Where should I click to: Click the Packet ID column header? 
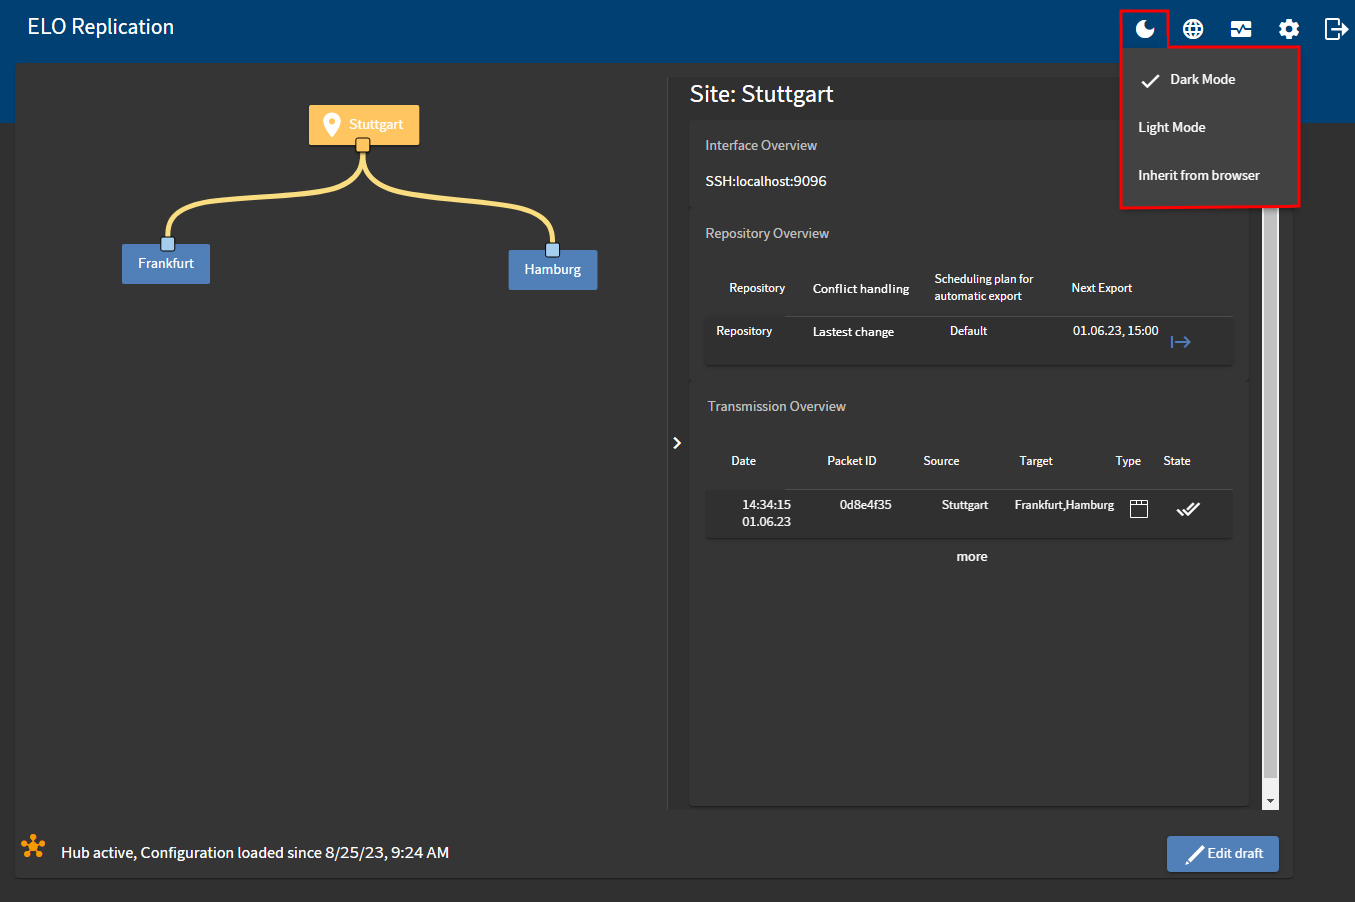[x=852, y=461]
